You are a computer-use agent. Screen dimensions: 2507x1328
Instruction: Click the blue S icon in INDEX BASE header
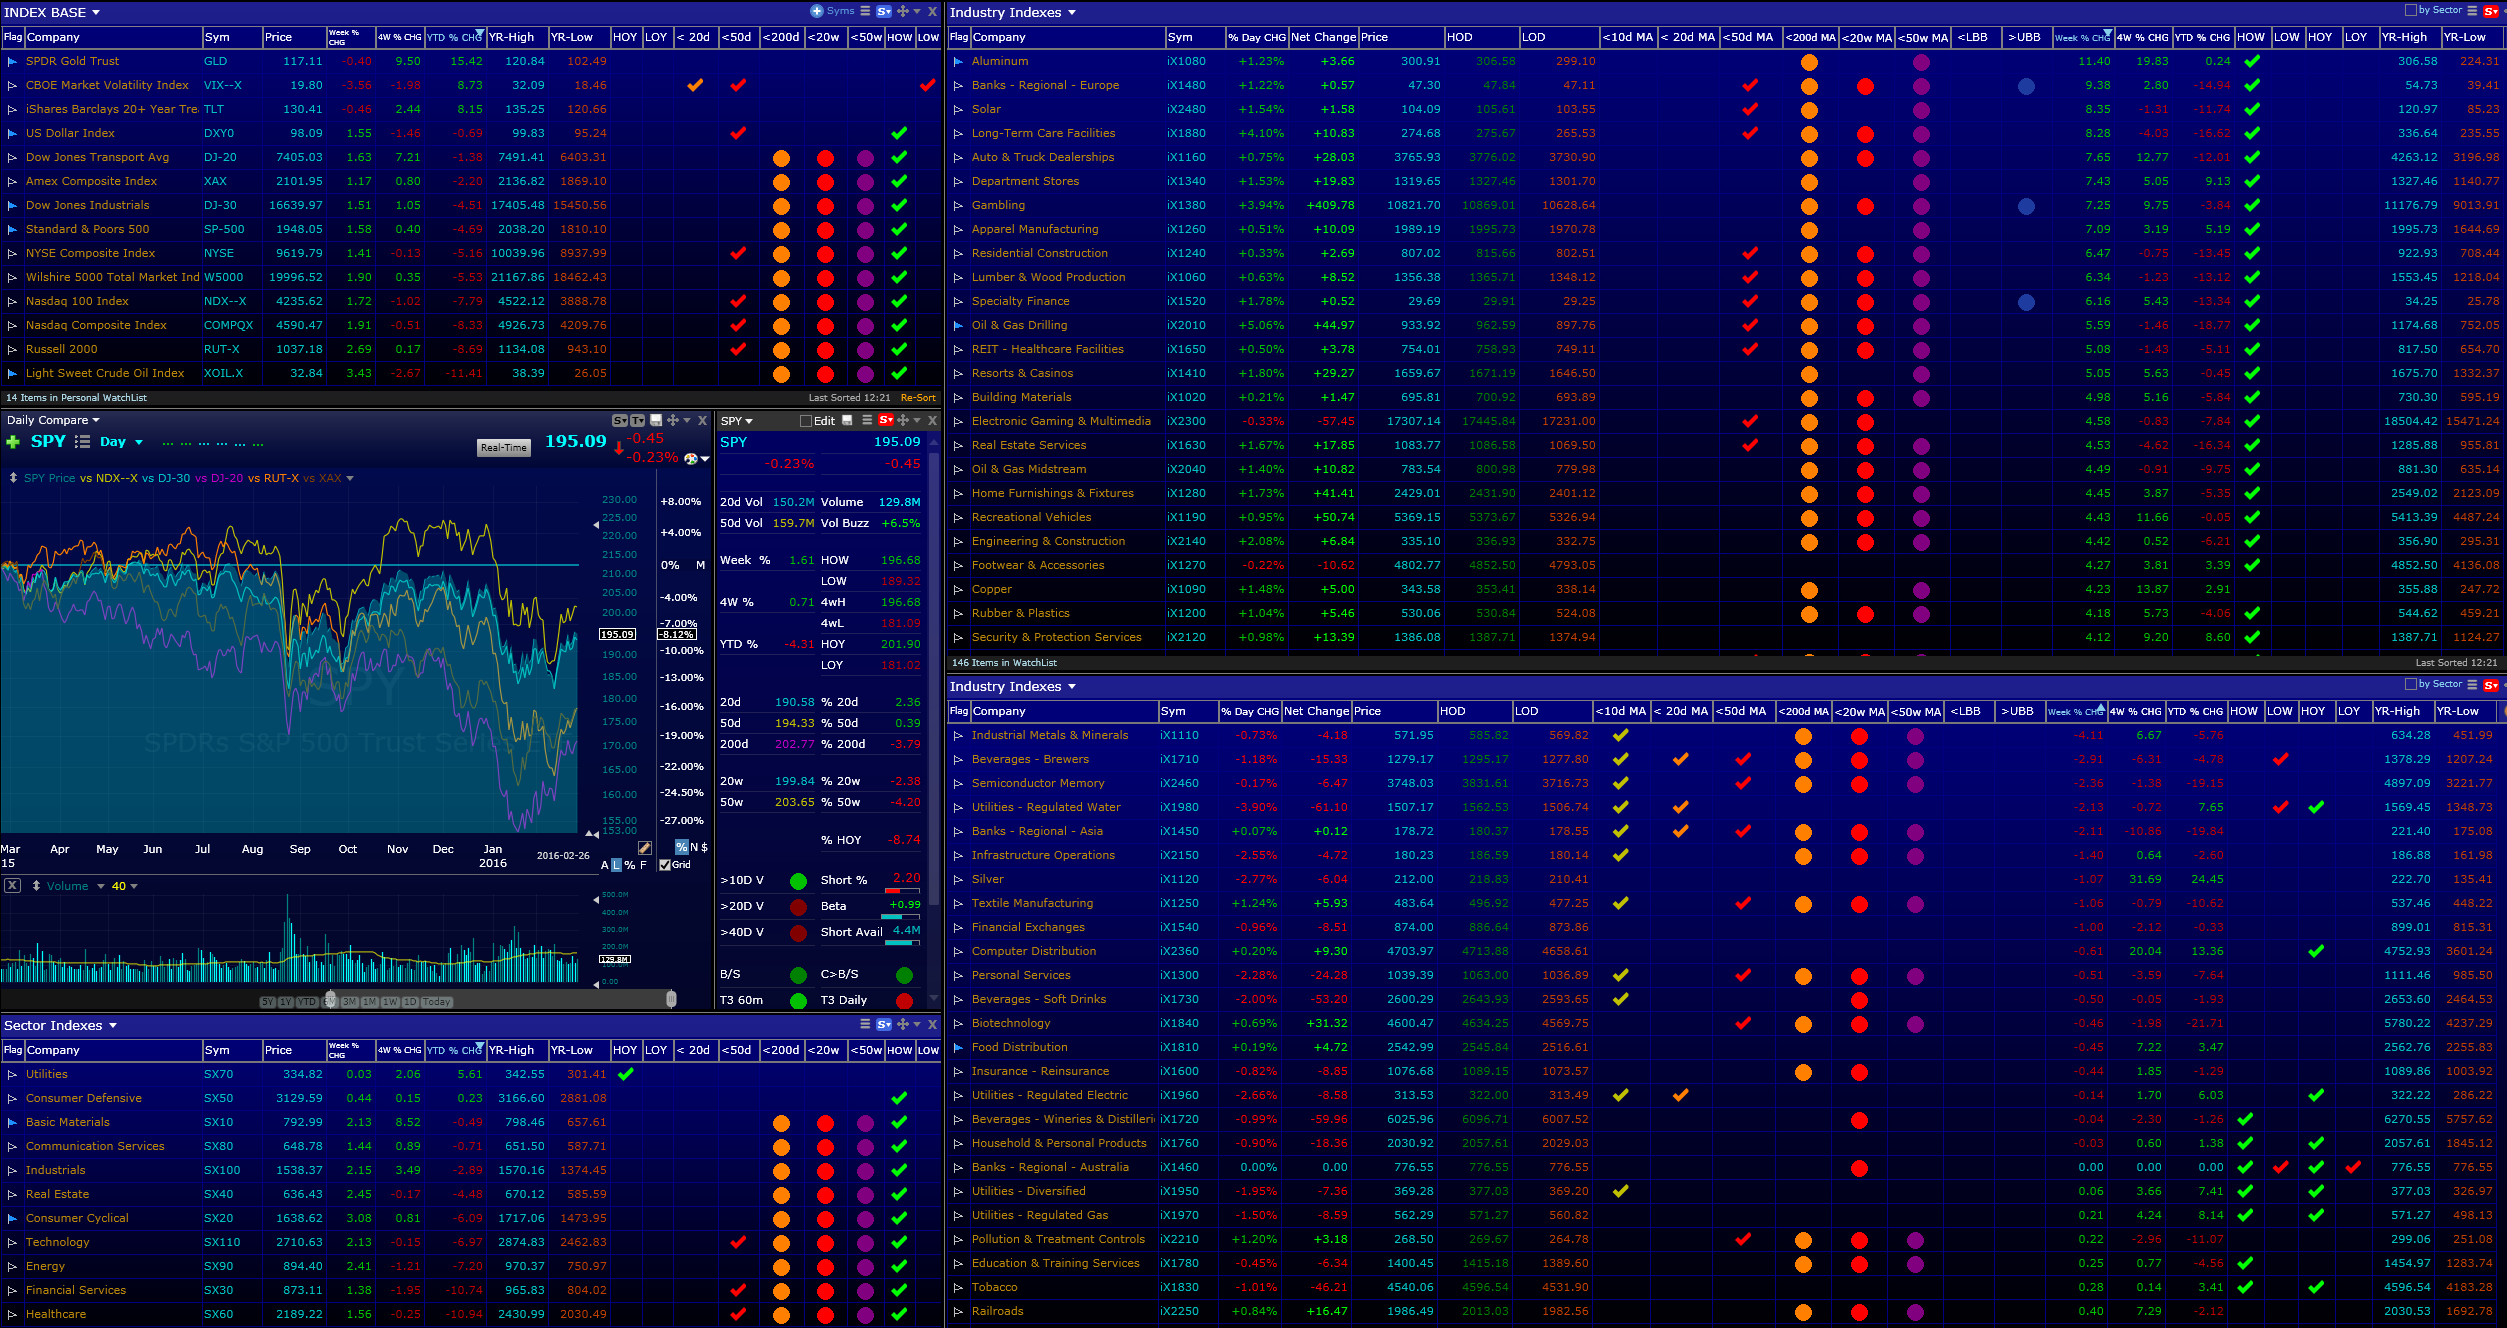(884, 12)
